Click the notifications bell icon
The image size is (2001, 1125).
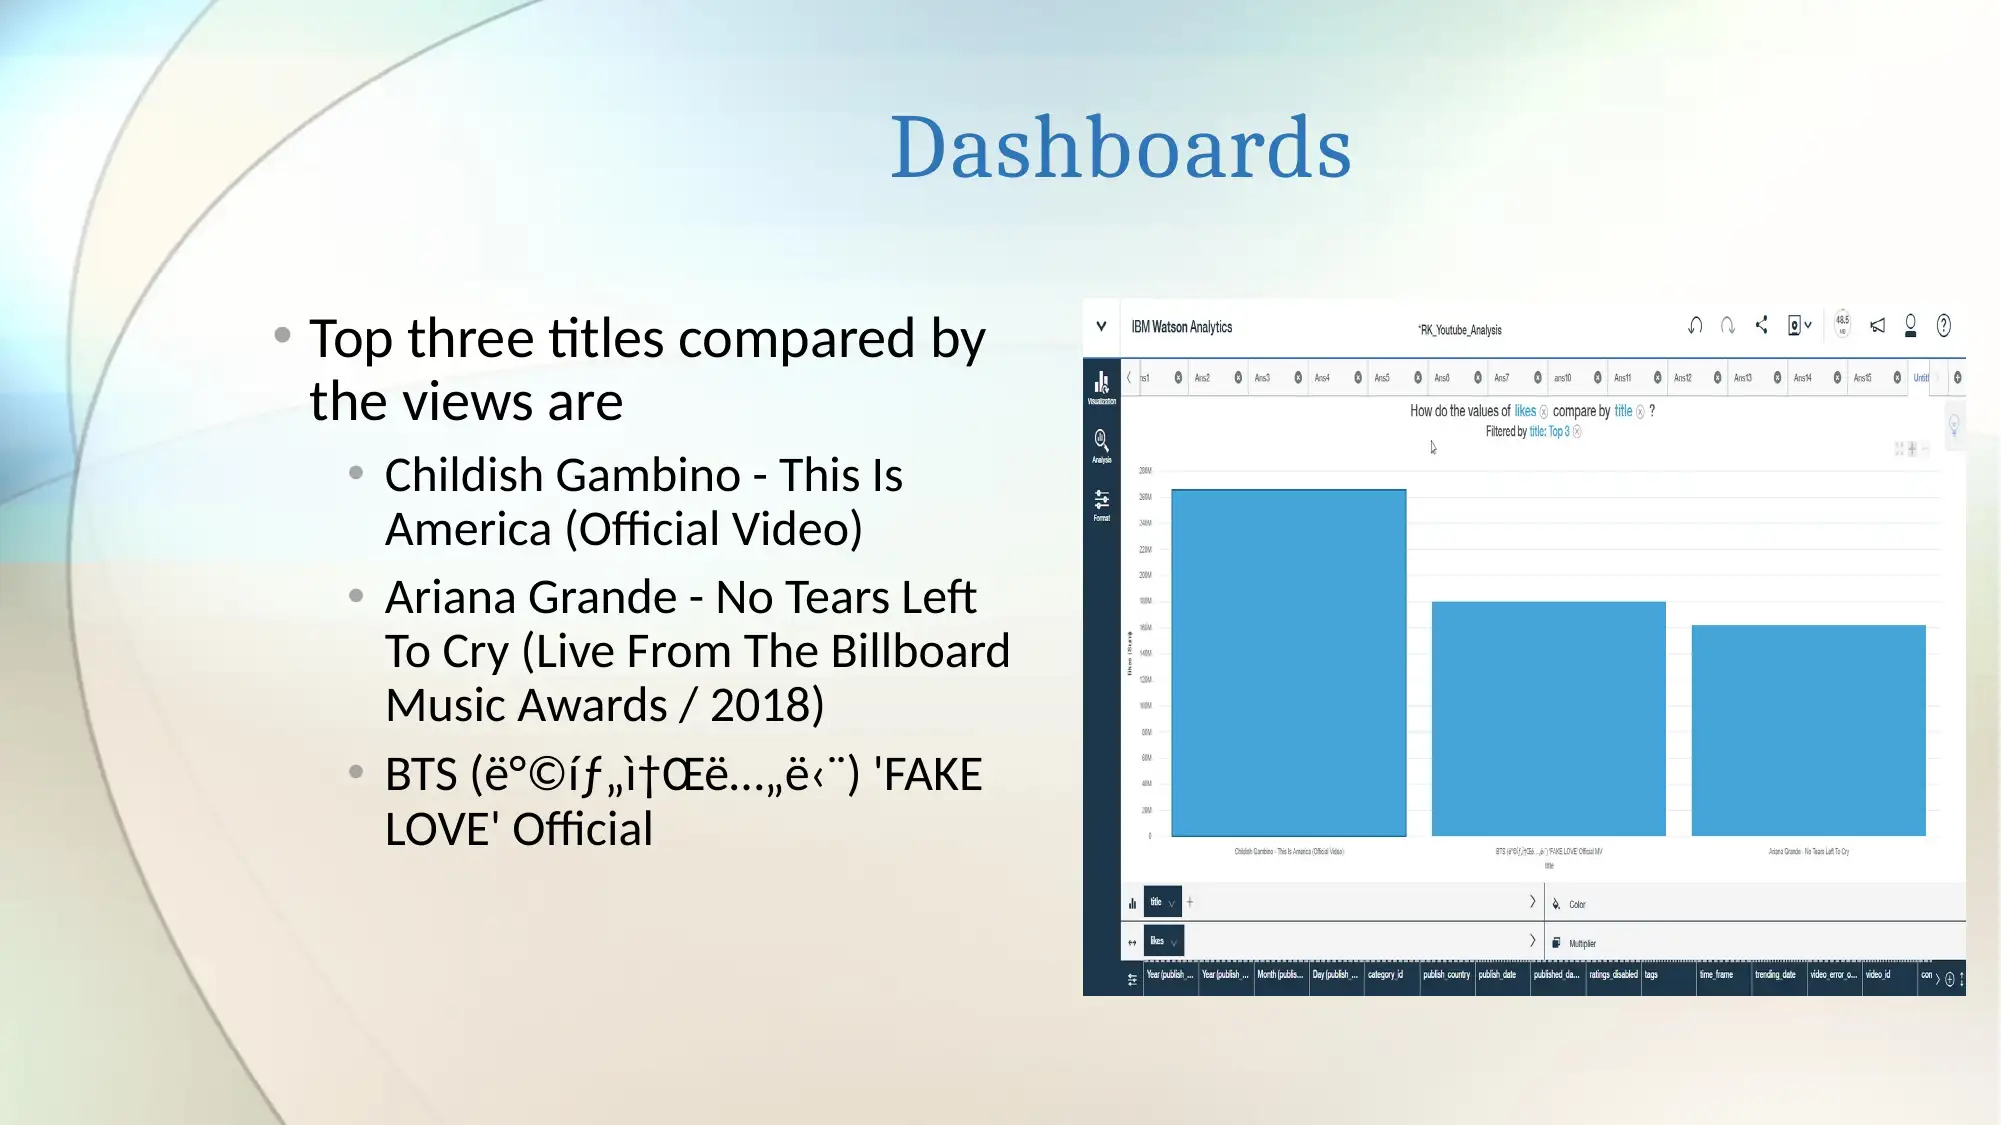(x=1876, y=326)
